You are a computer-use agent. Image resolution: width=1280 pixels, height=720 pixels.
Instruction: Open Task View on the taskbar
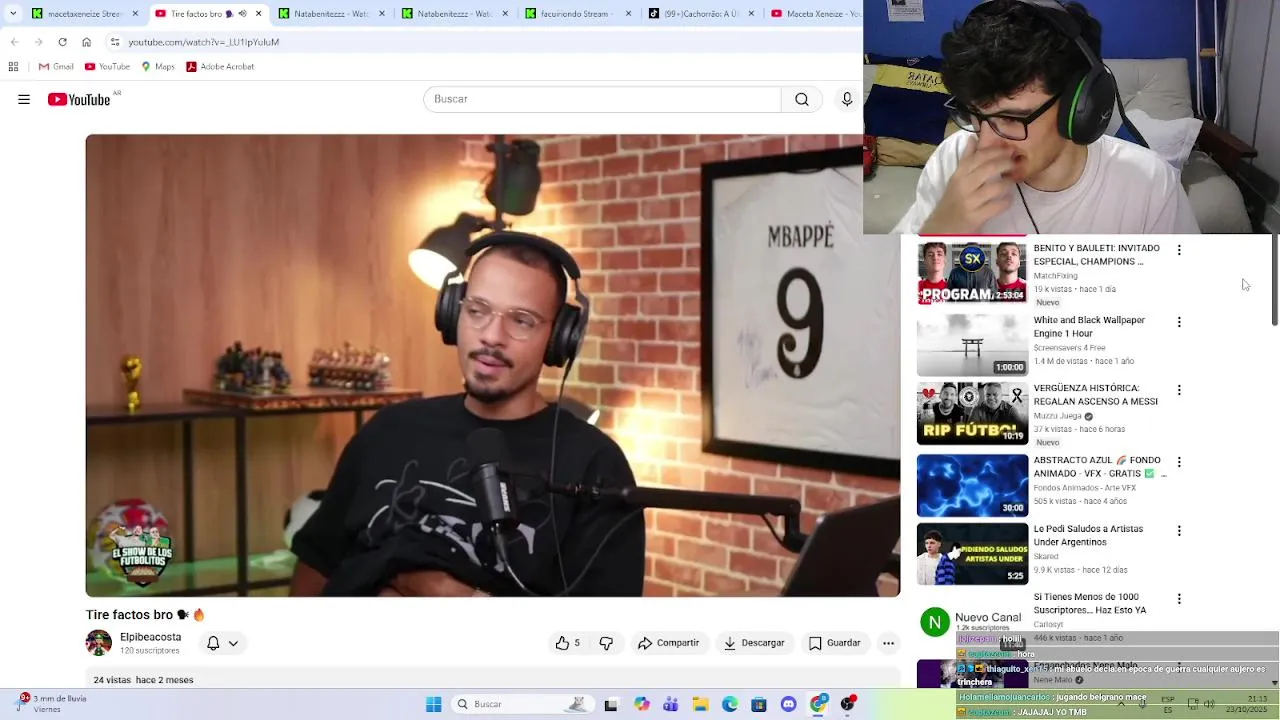611,704
